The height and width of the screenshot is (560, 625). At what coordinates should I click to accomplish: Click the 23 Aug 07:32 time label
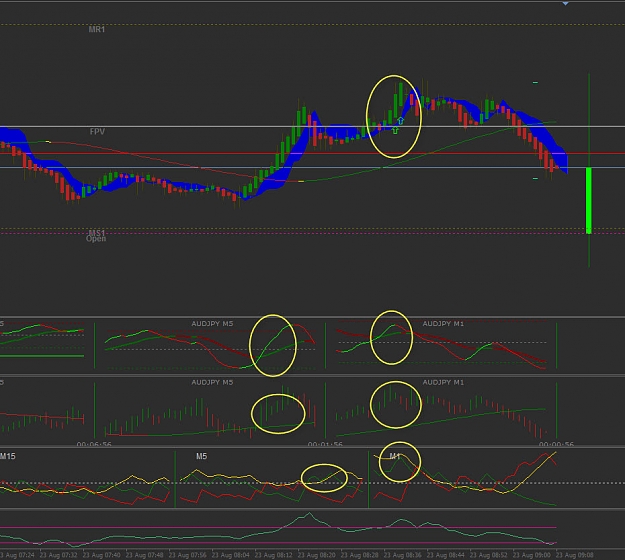[x=58, y=554]
